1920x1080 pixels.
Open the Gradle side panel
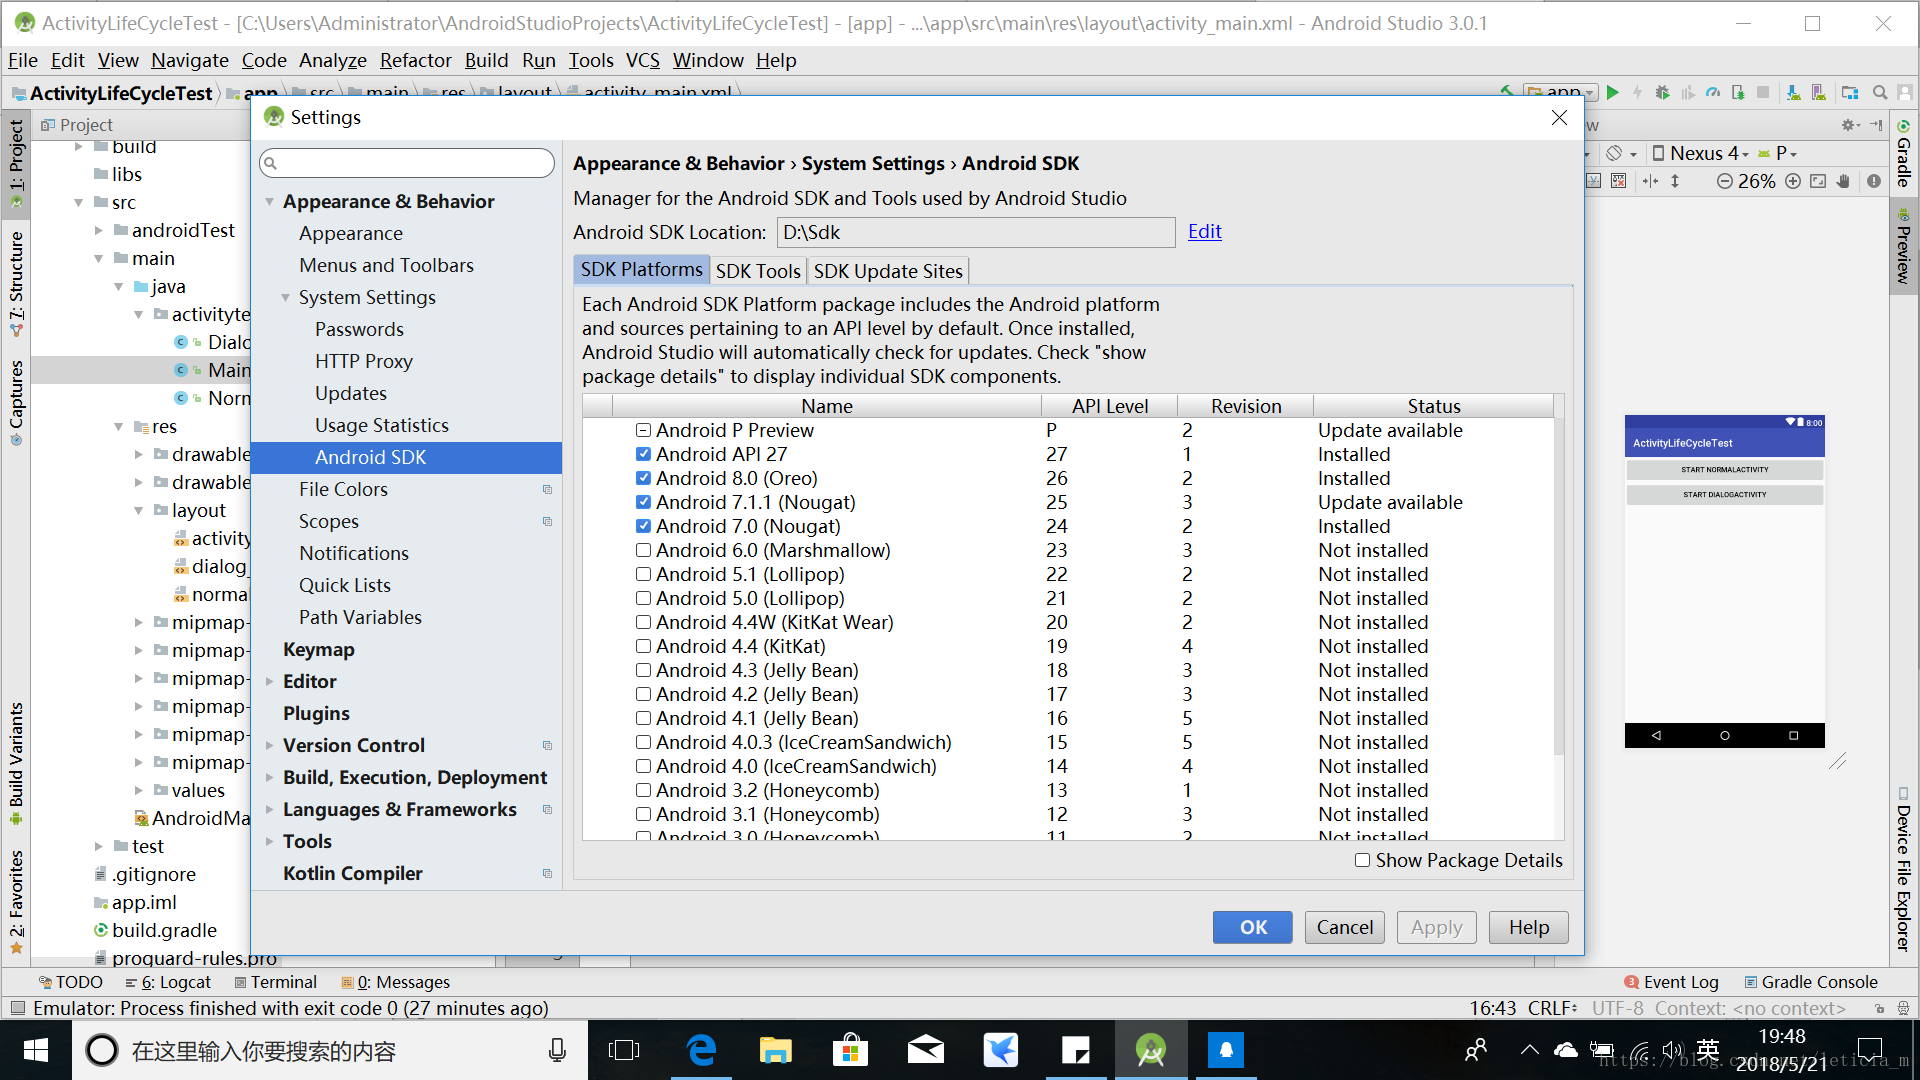1903,153
